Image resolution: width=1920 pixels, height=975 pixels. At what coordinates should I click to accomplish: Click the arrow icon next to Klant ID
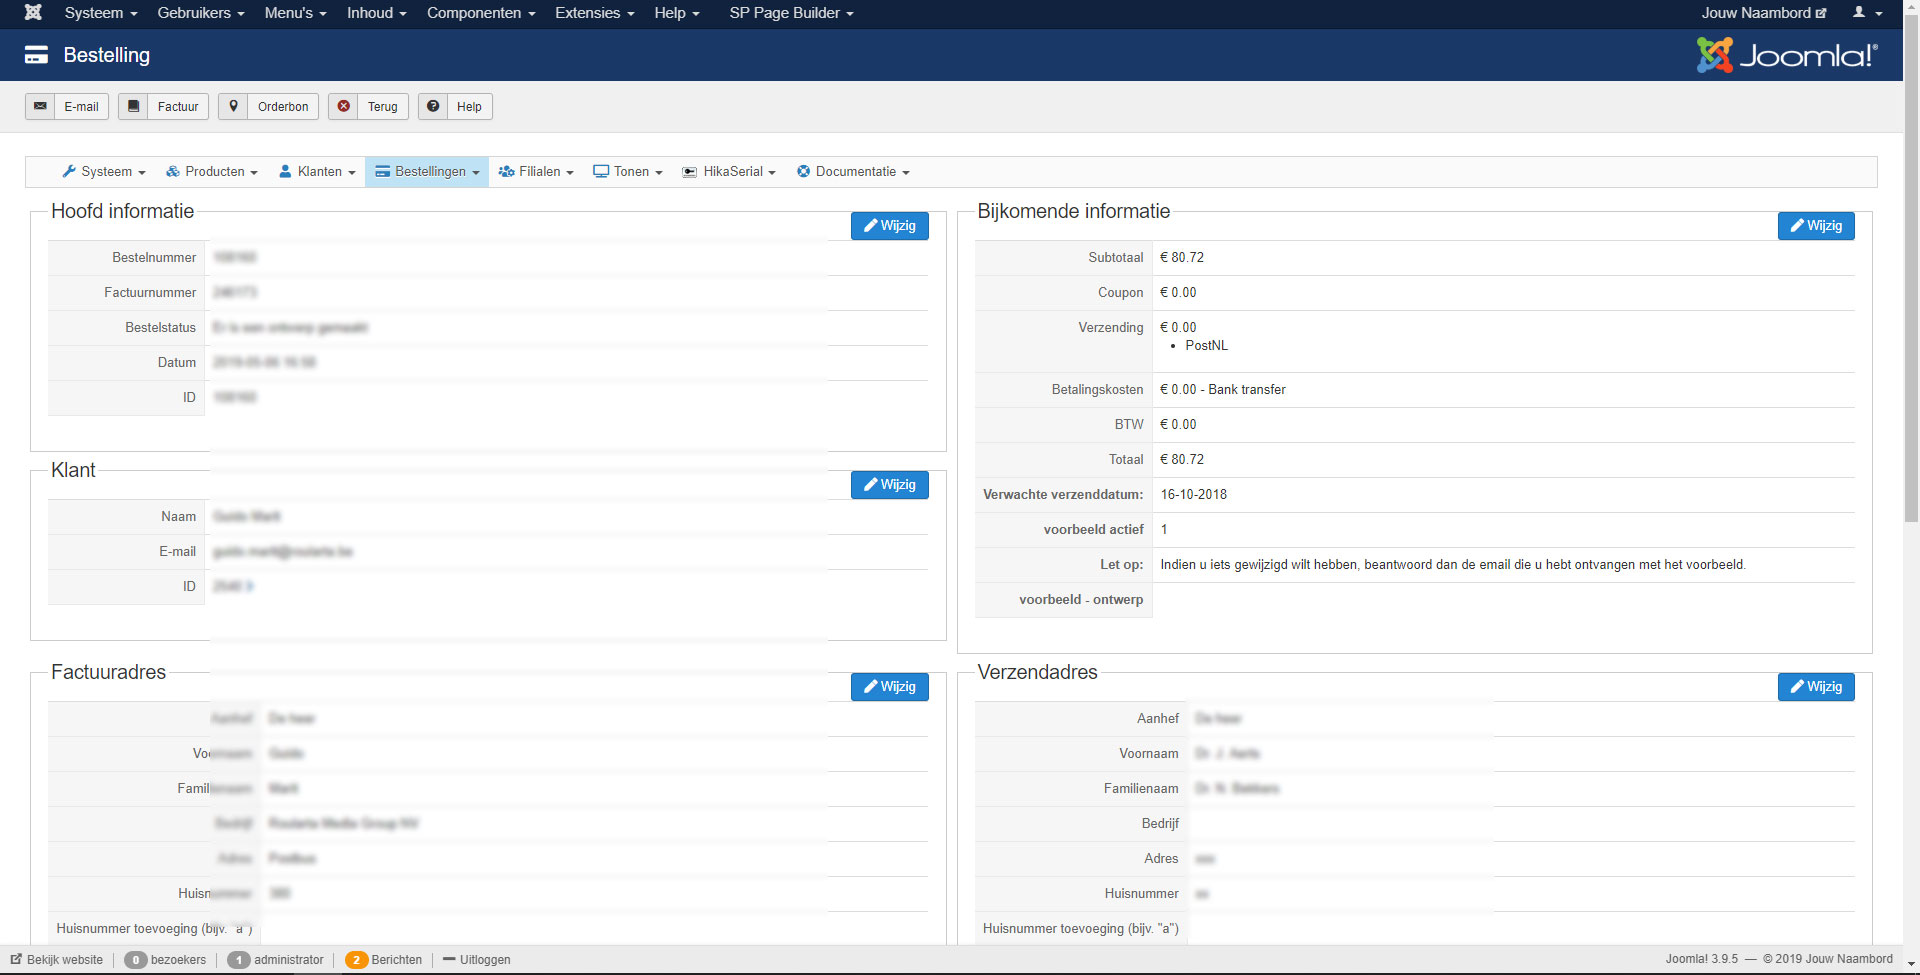[250, 586]
